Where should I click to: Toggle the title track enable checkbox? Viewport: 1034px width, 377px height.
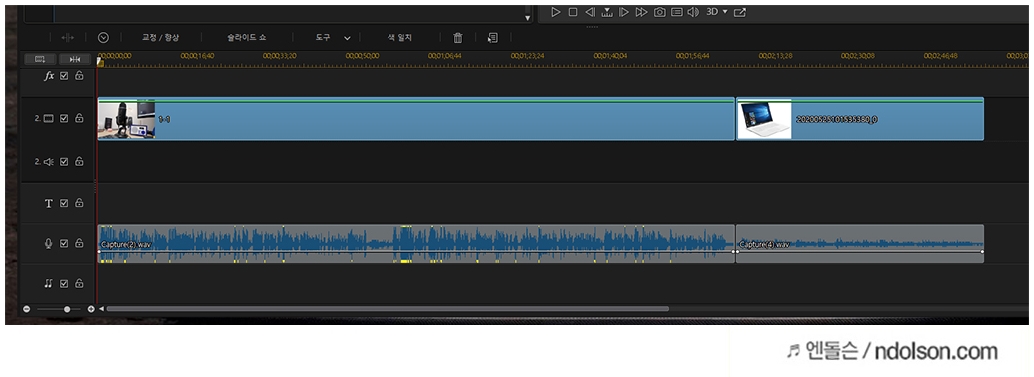point(64,203)
